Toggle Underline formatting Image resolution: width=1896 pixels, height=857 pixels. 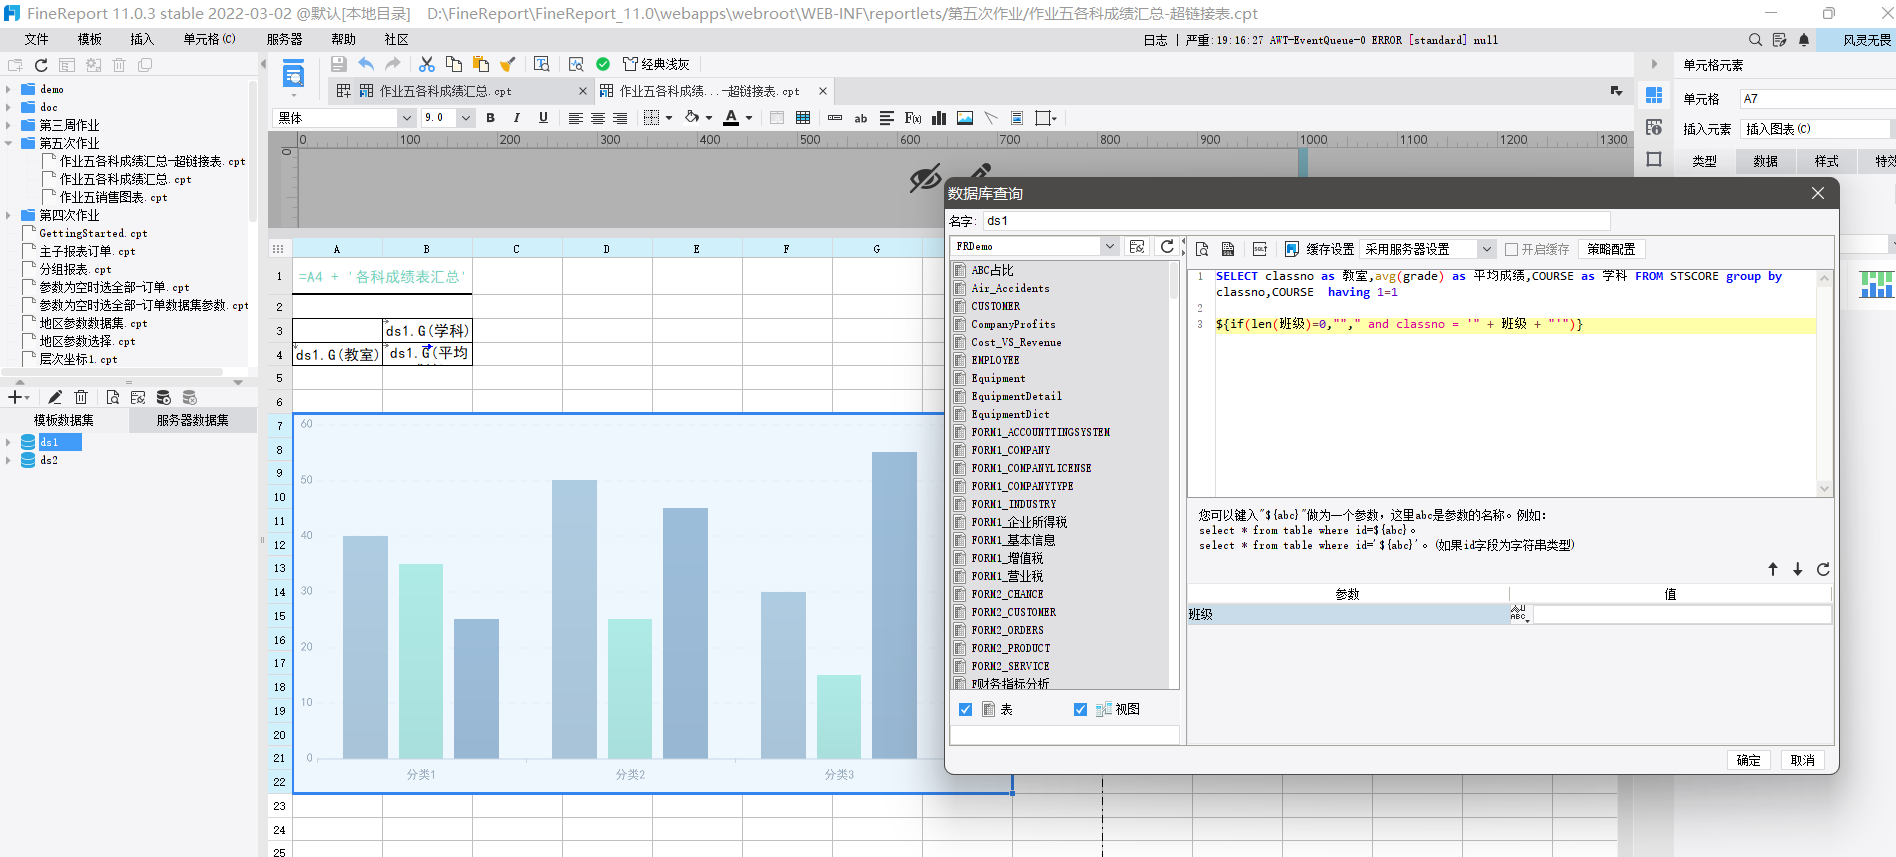click(543, 118)
